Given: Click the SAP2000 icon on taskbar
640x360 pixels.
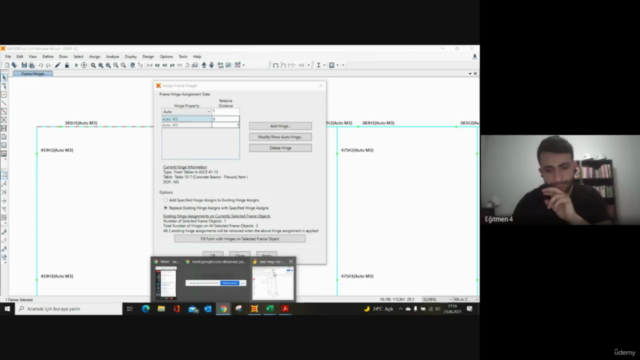Looking at the screenshot, I should click(254, 309).
